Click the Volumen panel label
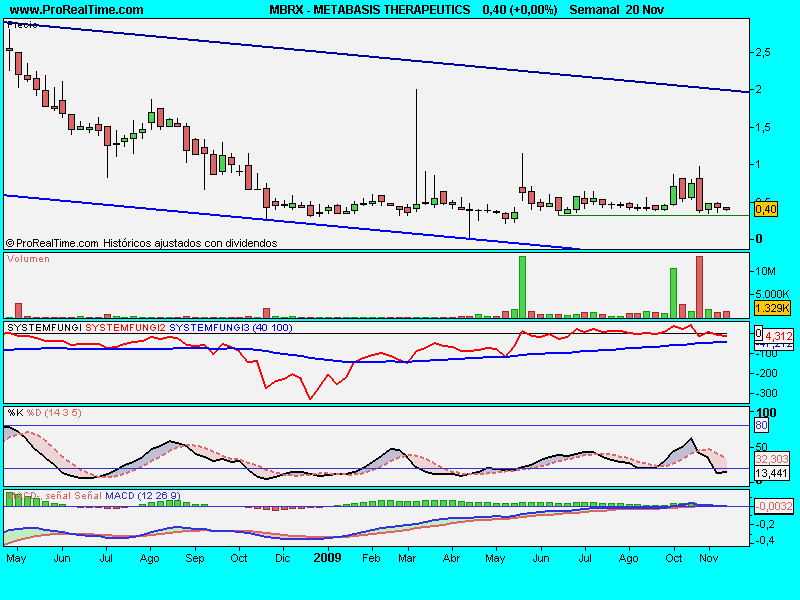 click(x=28, y=259)
